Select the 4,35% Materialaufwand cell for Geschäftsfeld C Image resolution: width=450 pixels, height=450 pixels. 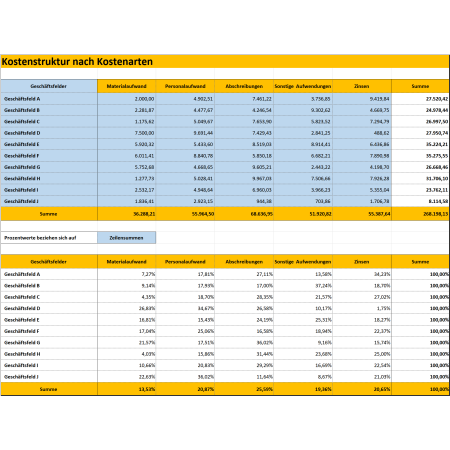126,297
